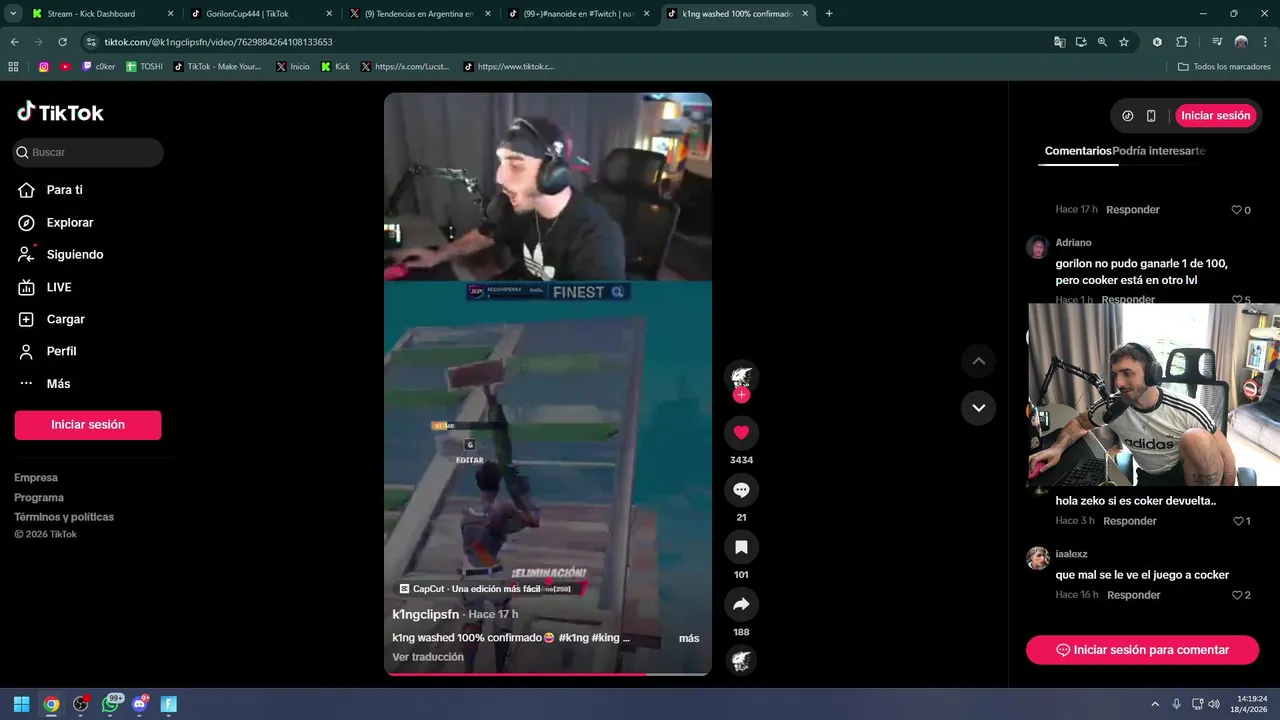Screen dimensions: 1280x720
Task: Open iaalexz's profile name
Action: [1071, 554]
